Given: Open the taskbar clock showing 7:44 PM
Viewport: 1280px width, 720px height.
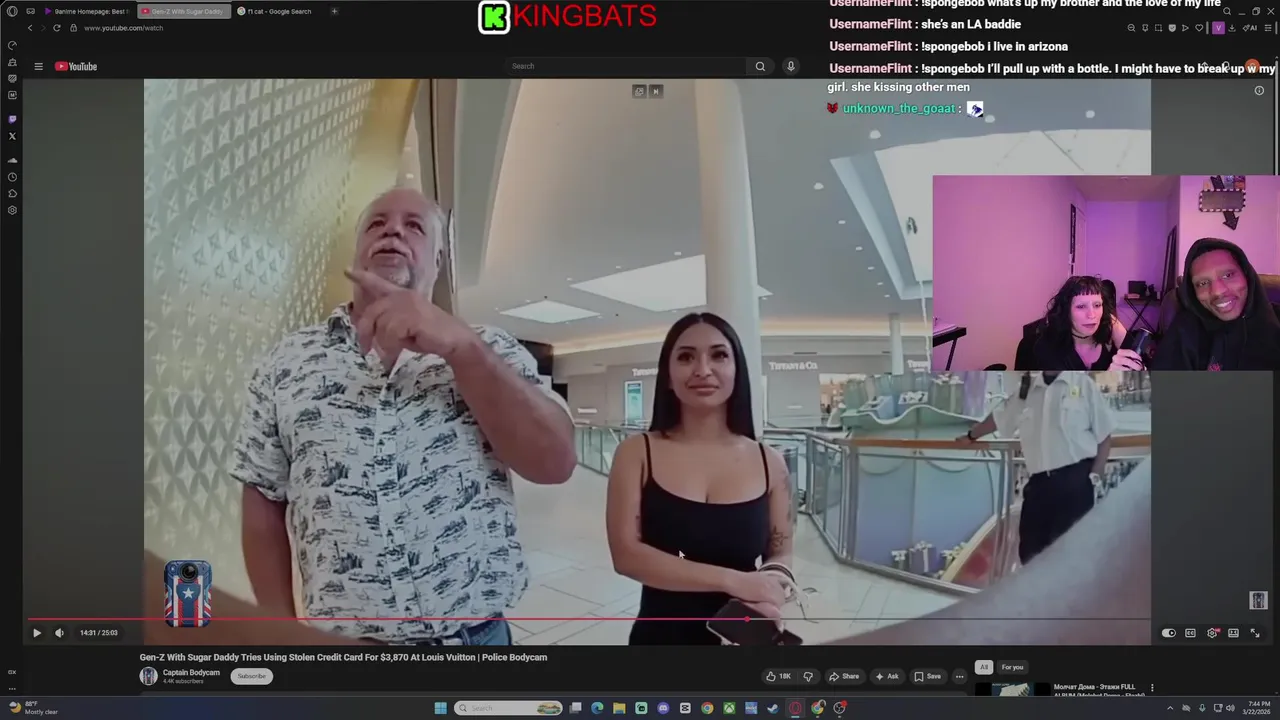Looking at the screenshot, I should [x=1258, y=708].
